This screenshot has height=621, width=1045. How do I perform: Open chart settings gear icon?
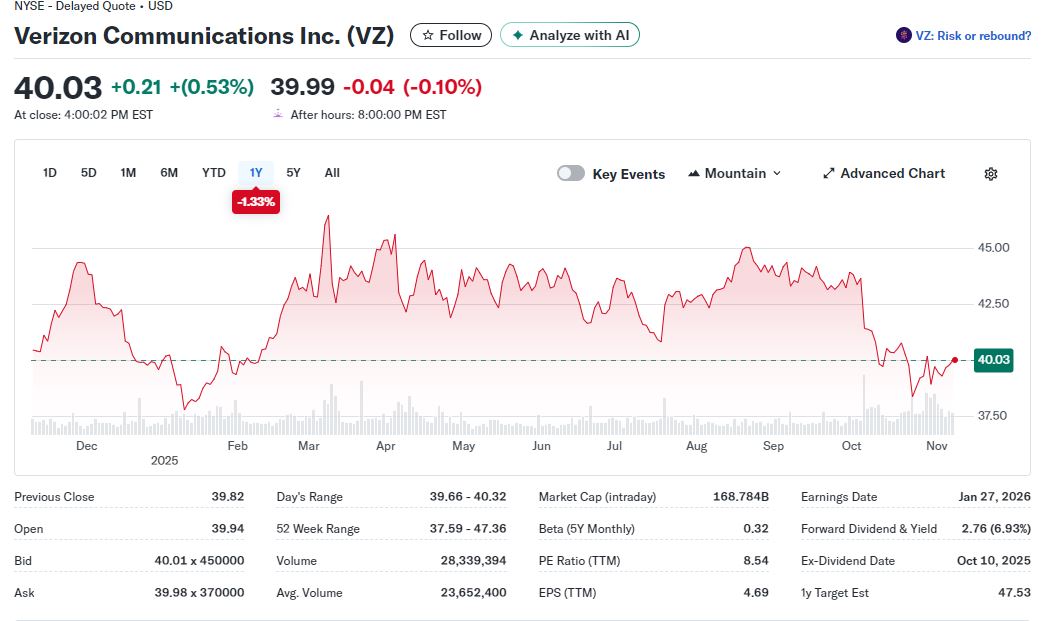pos(990,174)
